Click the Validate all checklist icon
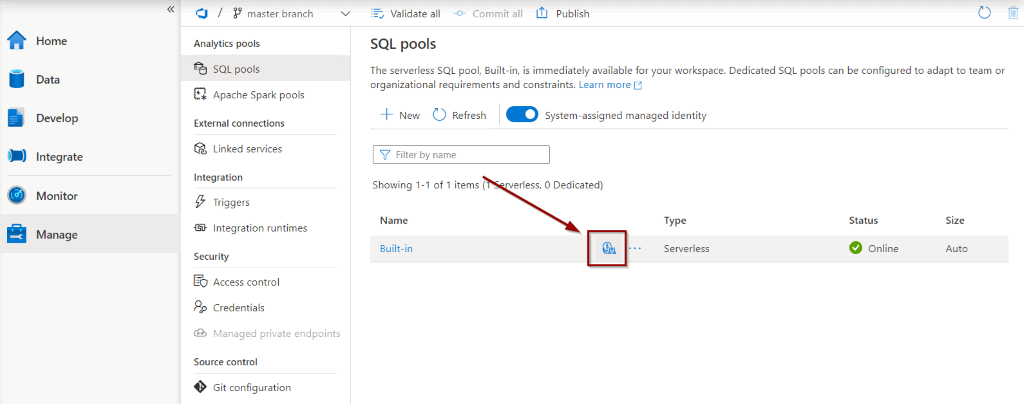The image size is (1024, 404). [x=377, y=13]
